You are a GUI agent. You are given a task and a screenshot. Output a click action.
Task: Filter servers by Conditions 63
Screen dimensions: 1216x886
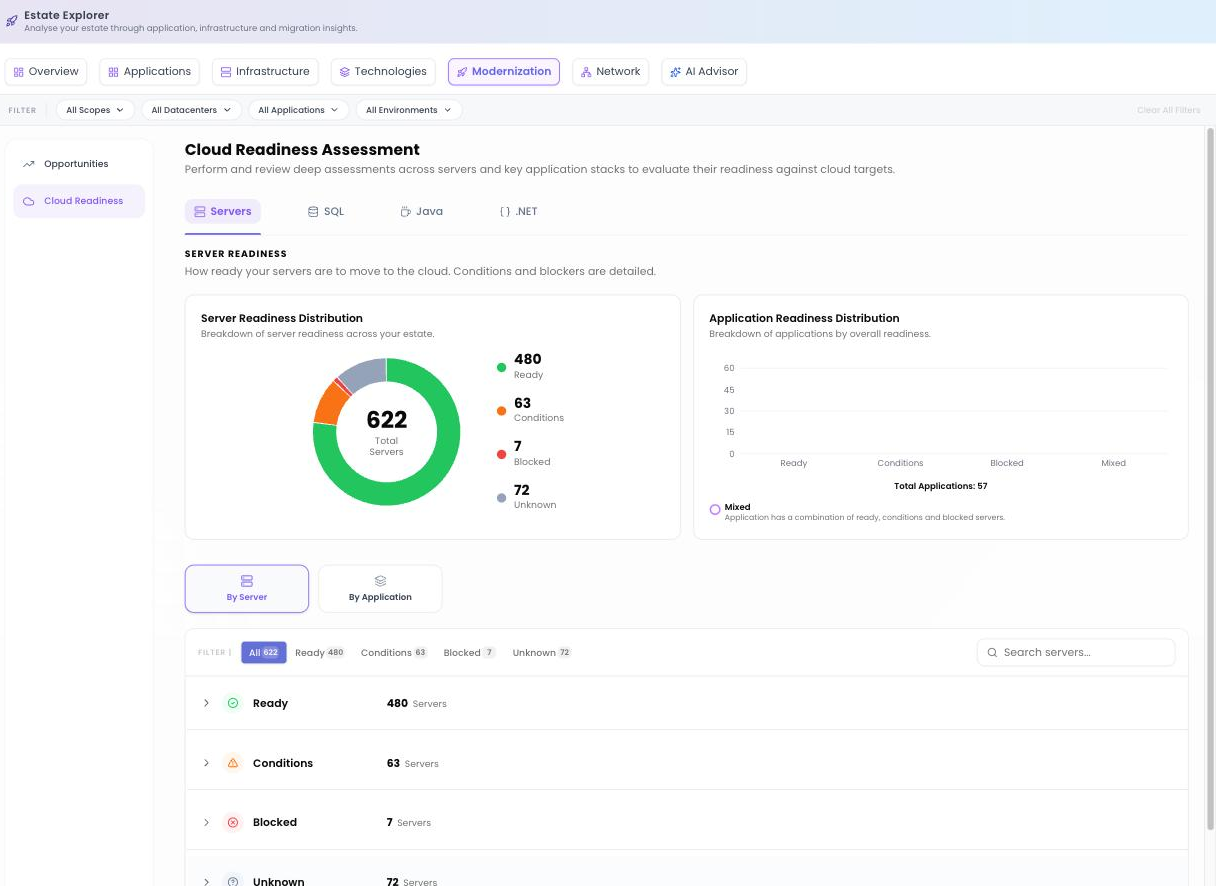[394, 653]
